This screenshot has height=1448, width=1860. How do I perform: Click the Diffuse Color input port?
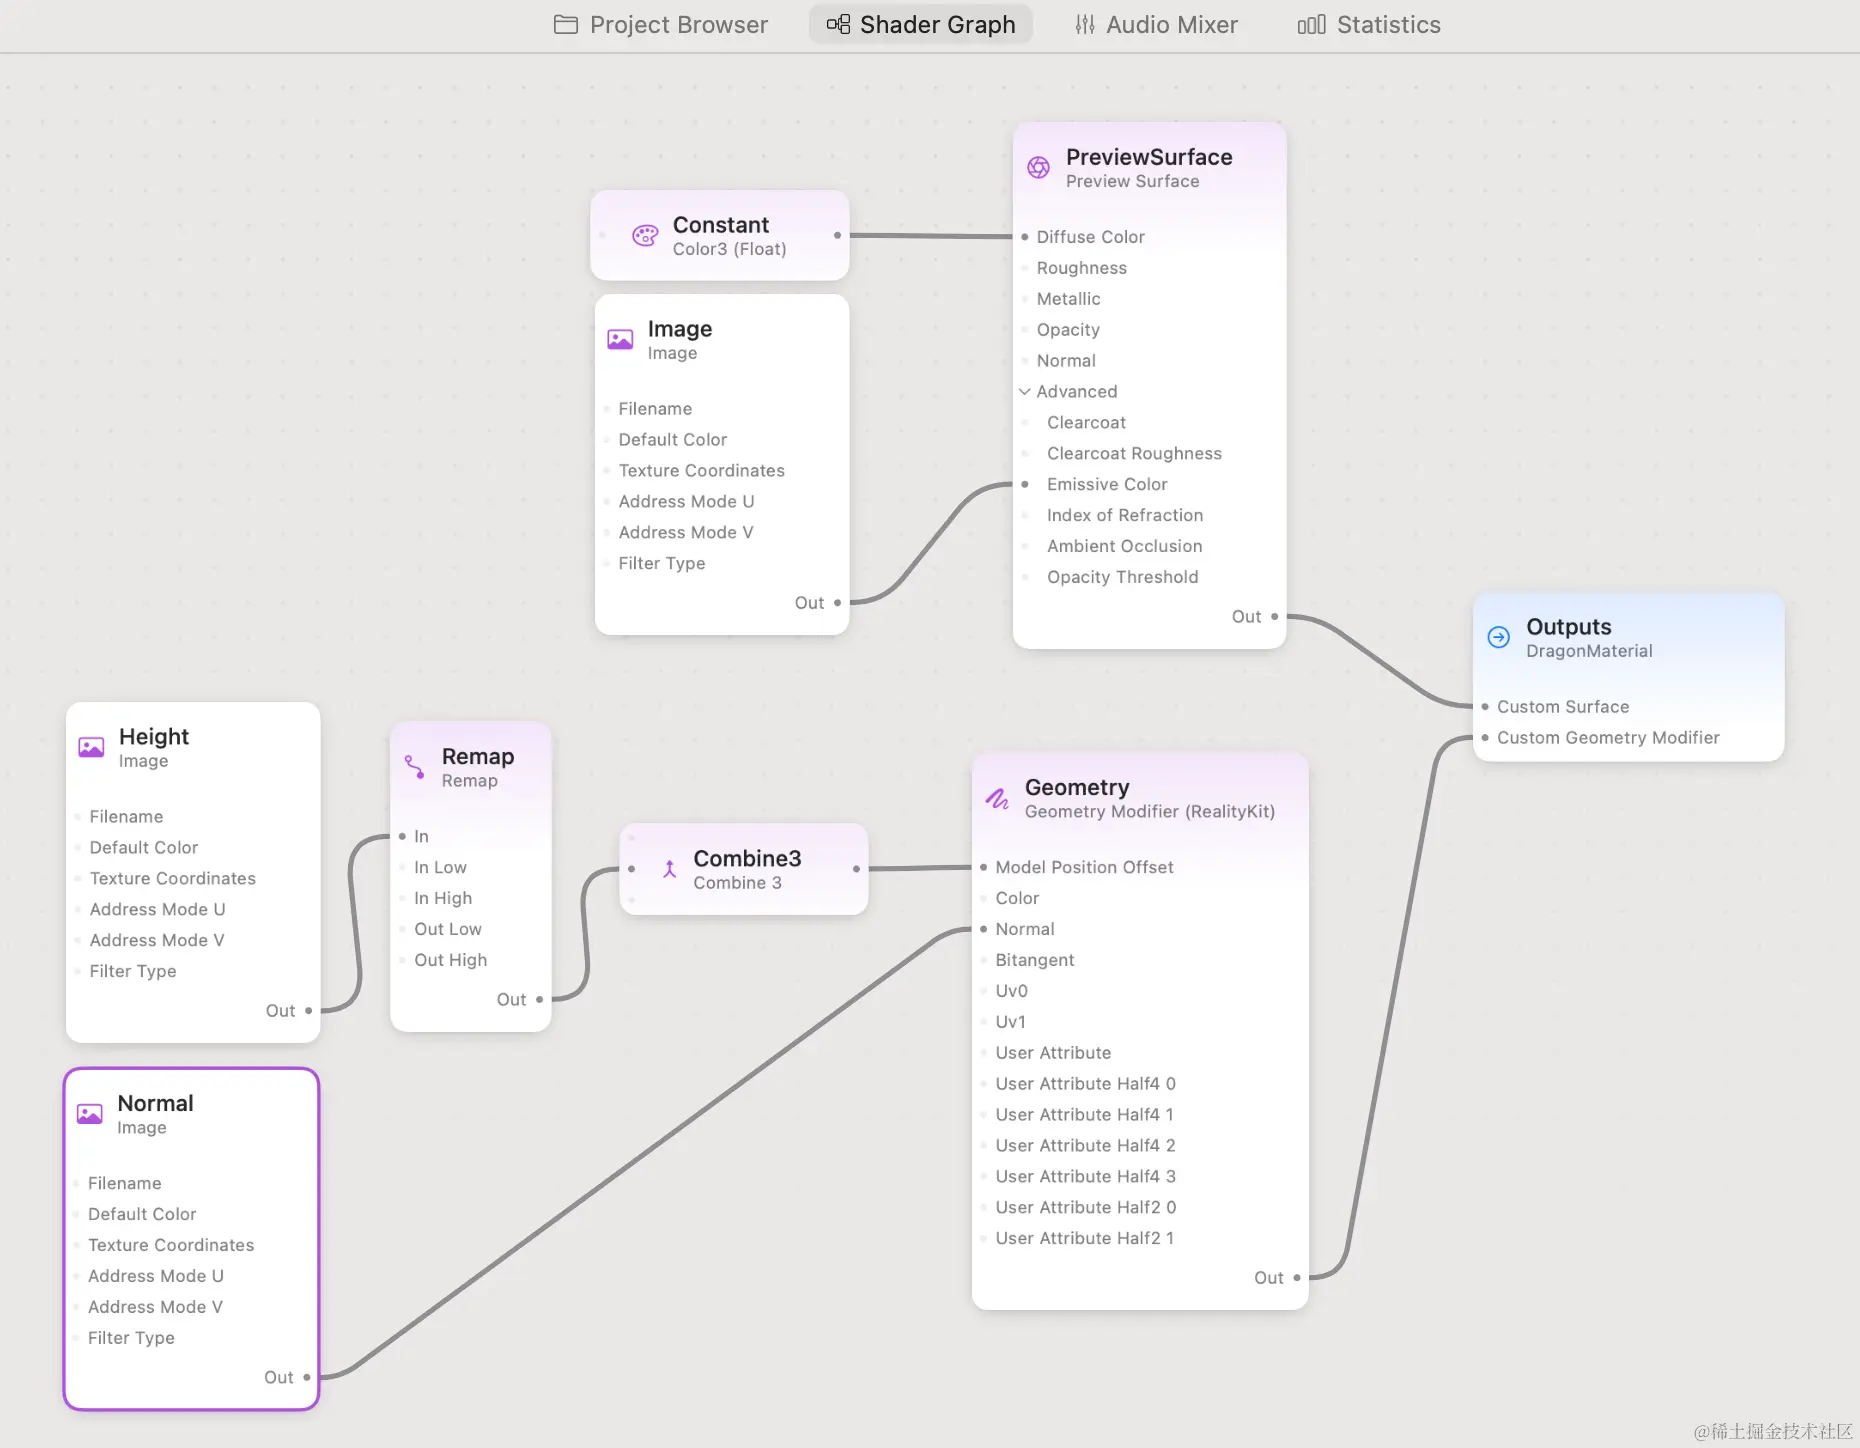[1025, 237]
